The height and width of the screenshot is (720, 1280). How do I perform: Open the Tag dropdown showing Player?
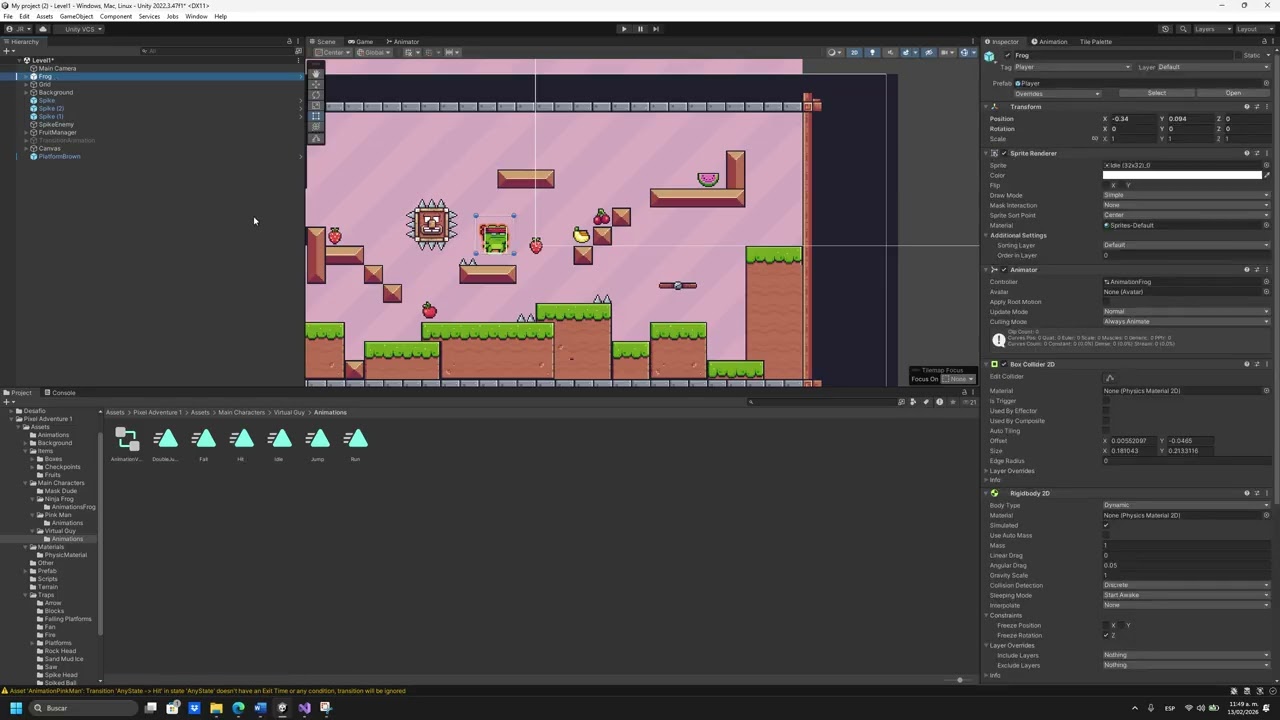pyautogui.click(x=1073, y=67)
